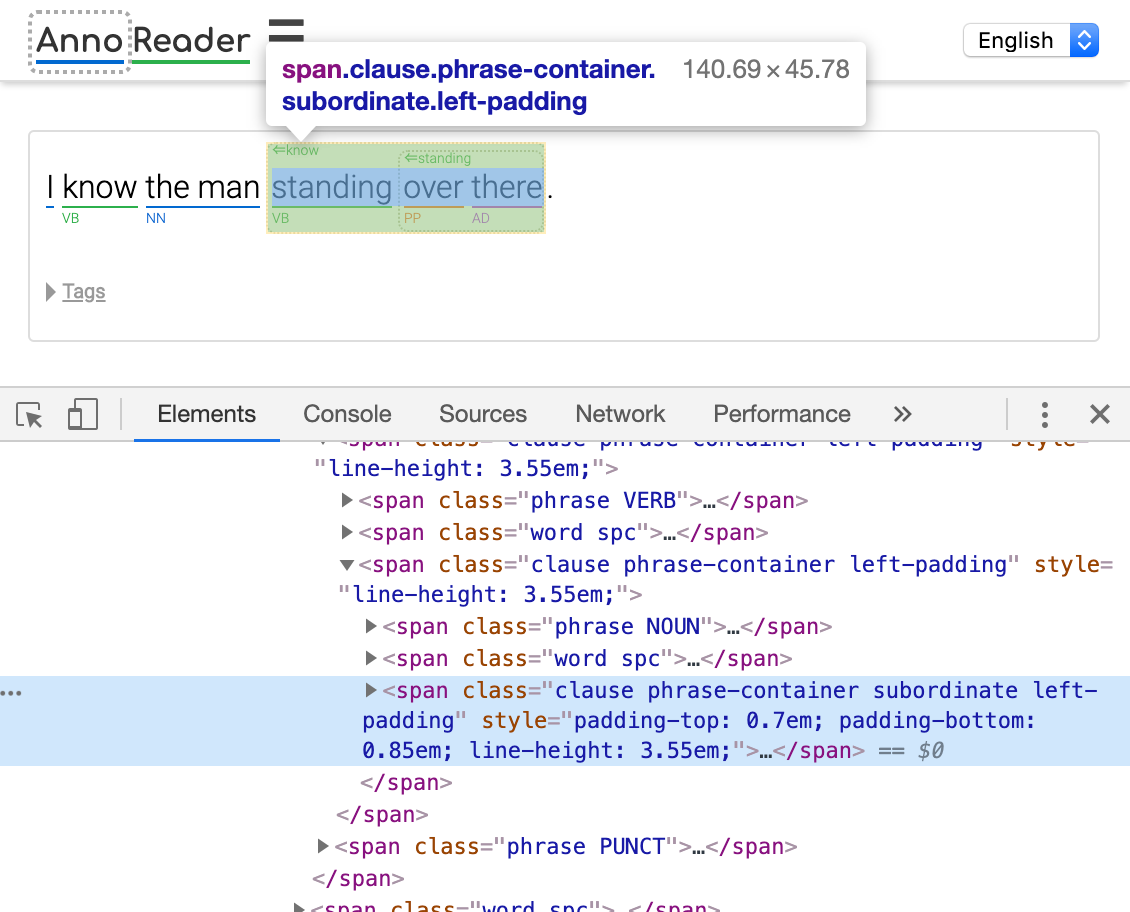This screenshot has height=912, width=1130.
Task: Click the Tags link
Action: click(x=84, y=292)
